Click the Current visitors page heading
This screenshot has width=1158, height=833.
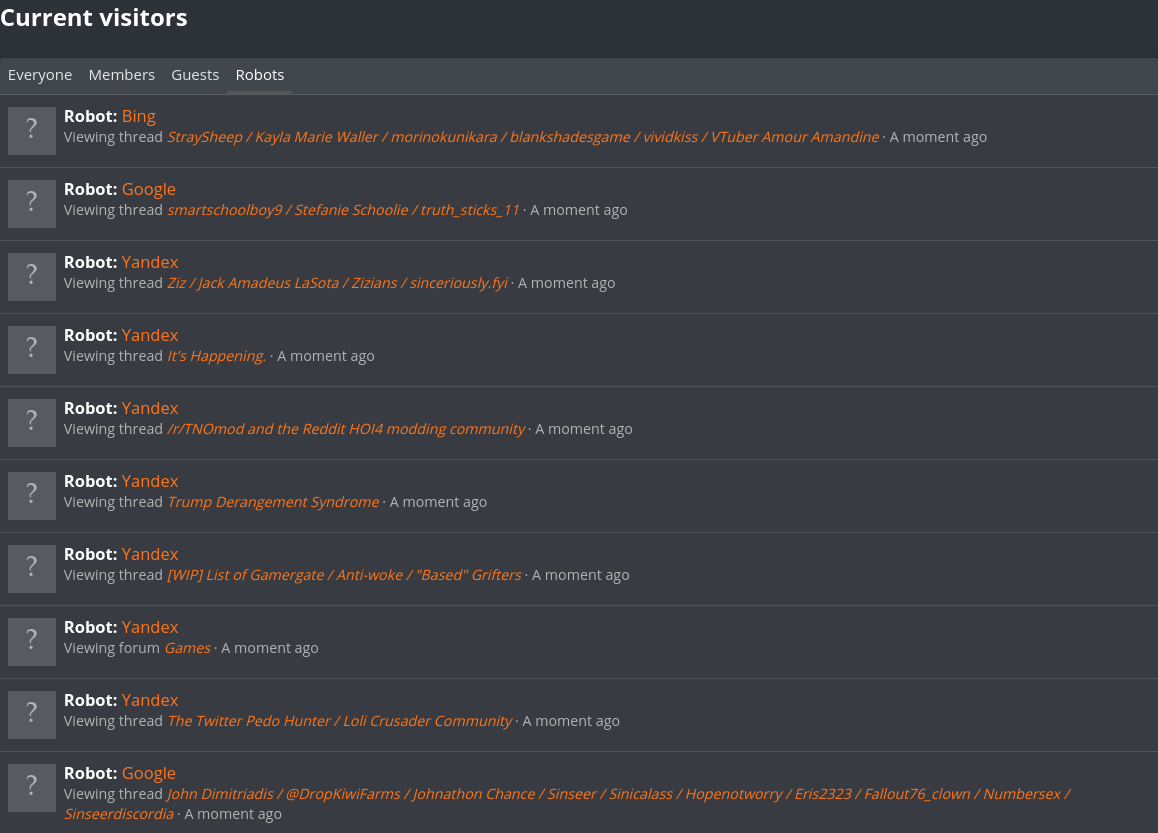(94, 18)
